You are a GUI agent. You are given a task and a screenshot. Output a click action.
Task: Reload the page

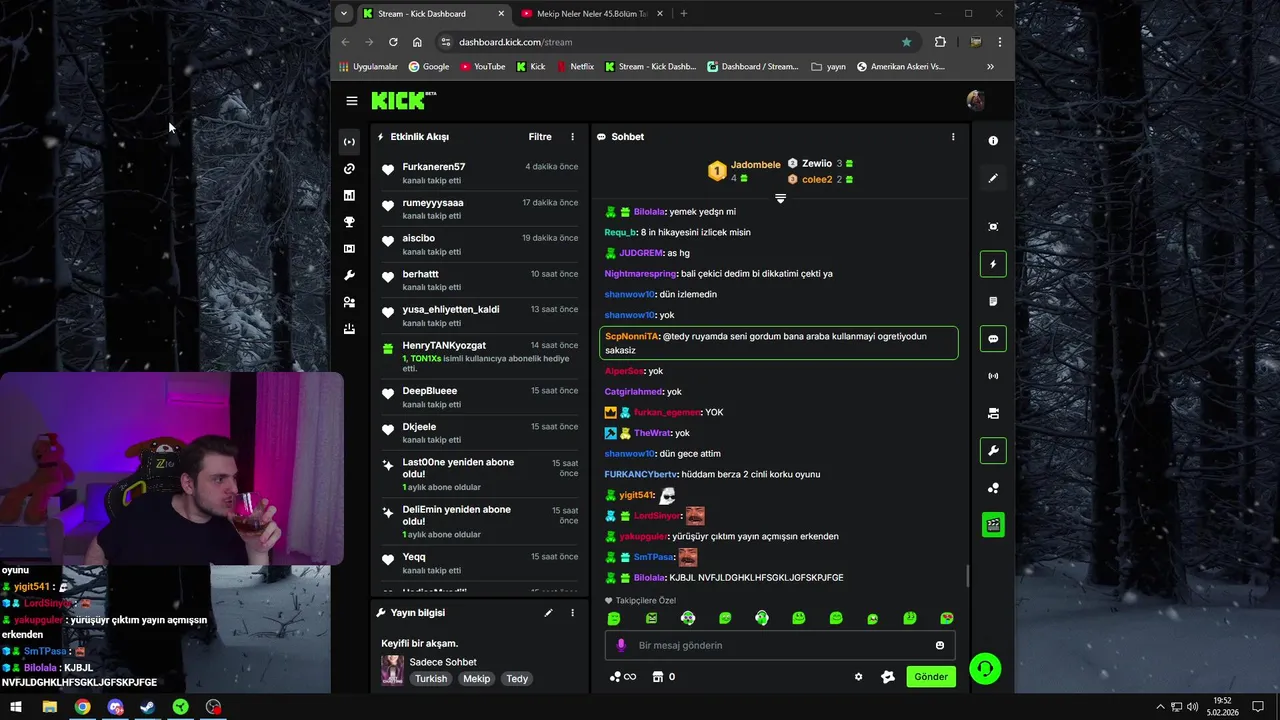393,42
